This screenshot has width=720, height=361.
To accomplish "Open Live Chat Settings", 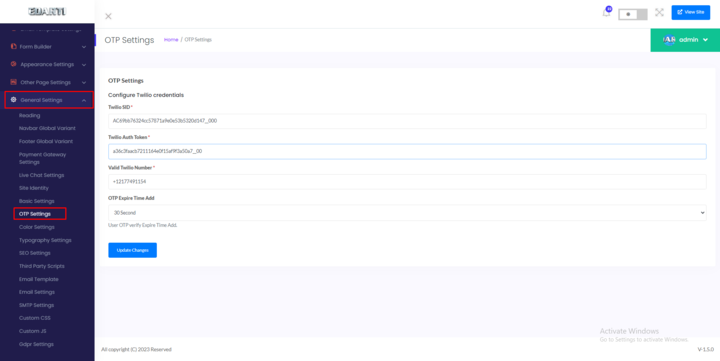I will coord(41,175).
